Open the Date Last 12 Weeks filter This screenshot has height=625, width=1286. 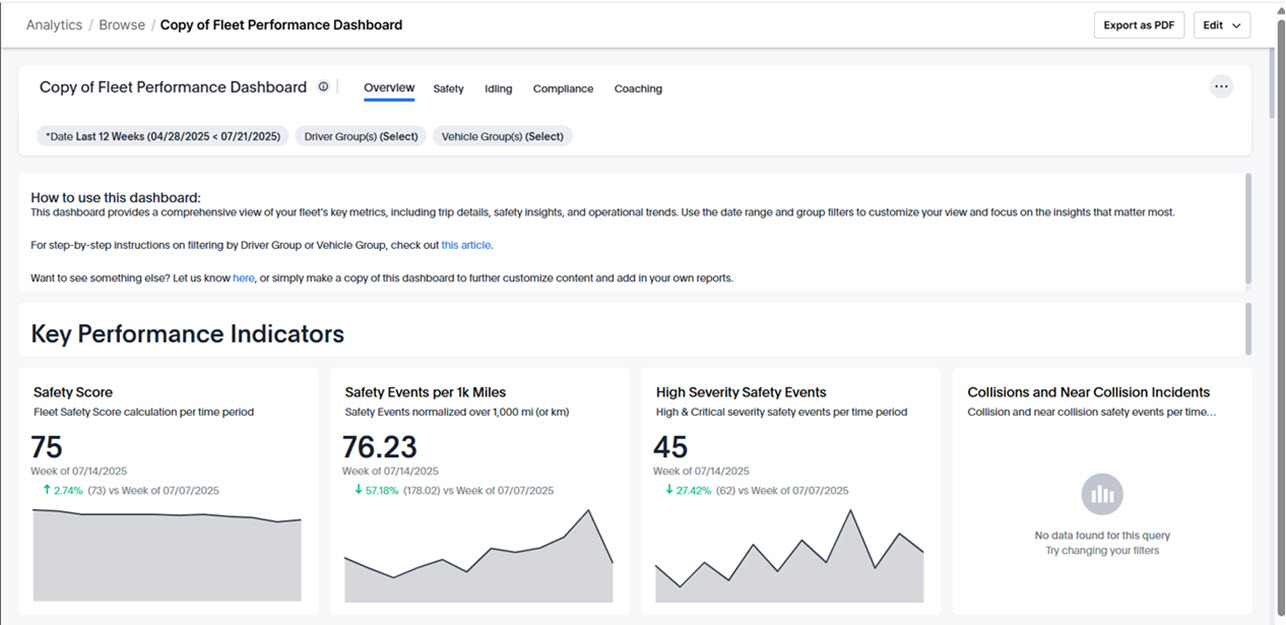point(162,136)
